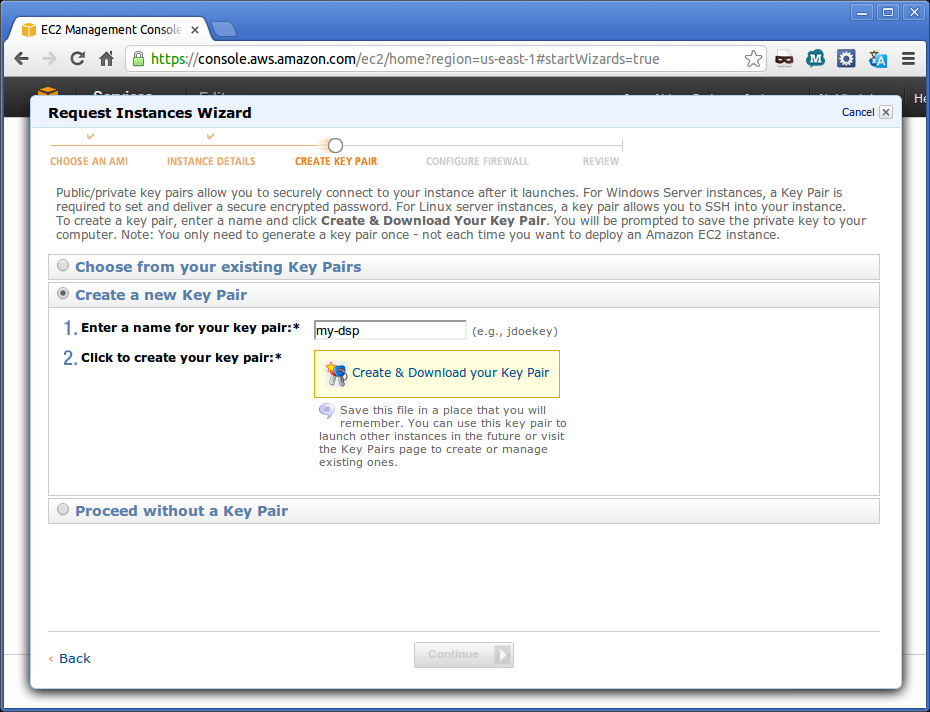Open the blue gear extension icon
This screenshot has height=712, width=930.
pyautogui.click(x=846, y=59)
